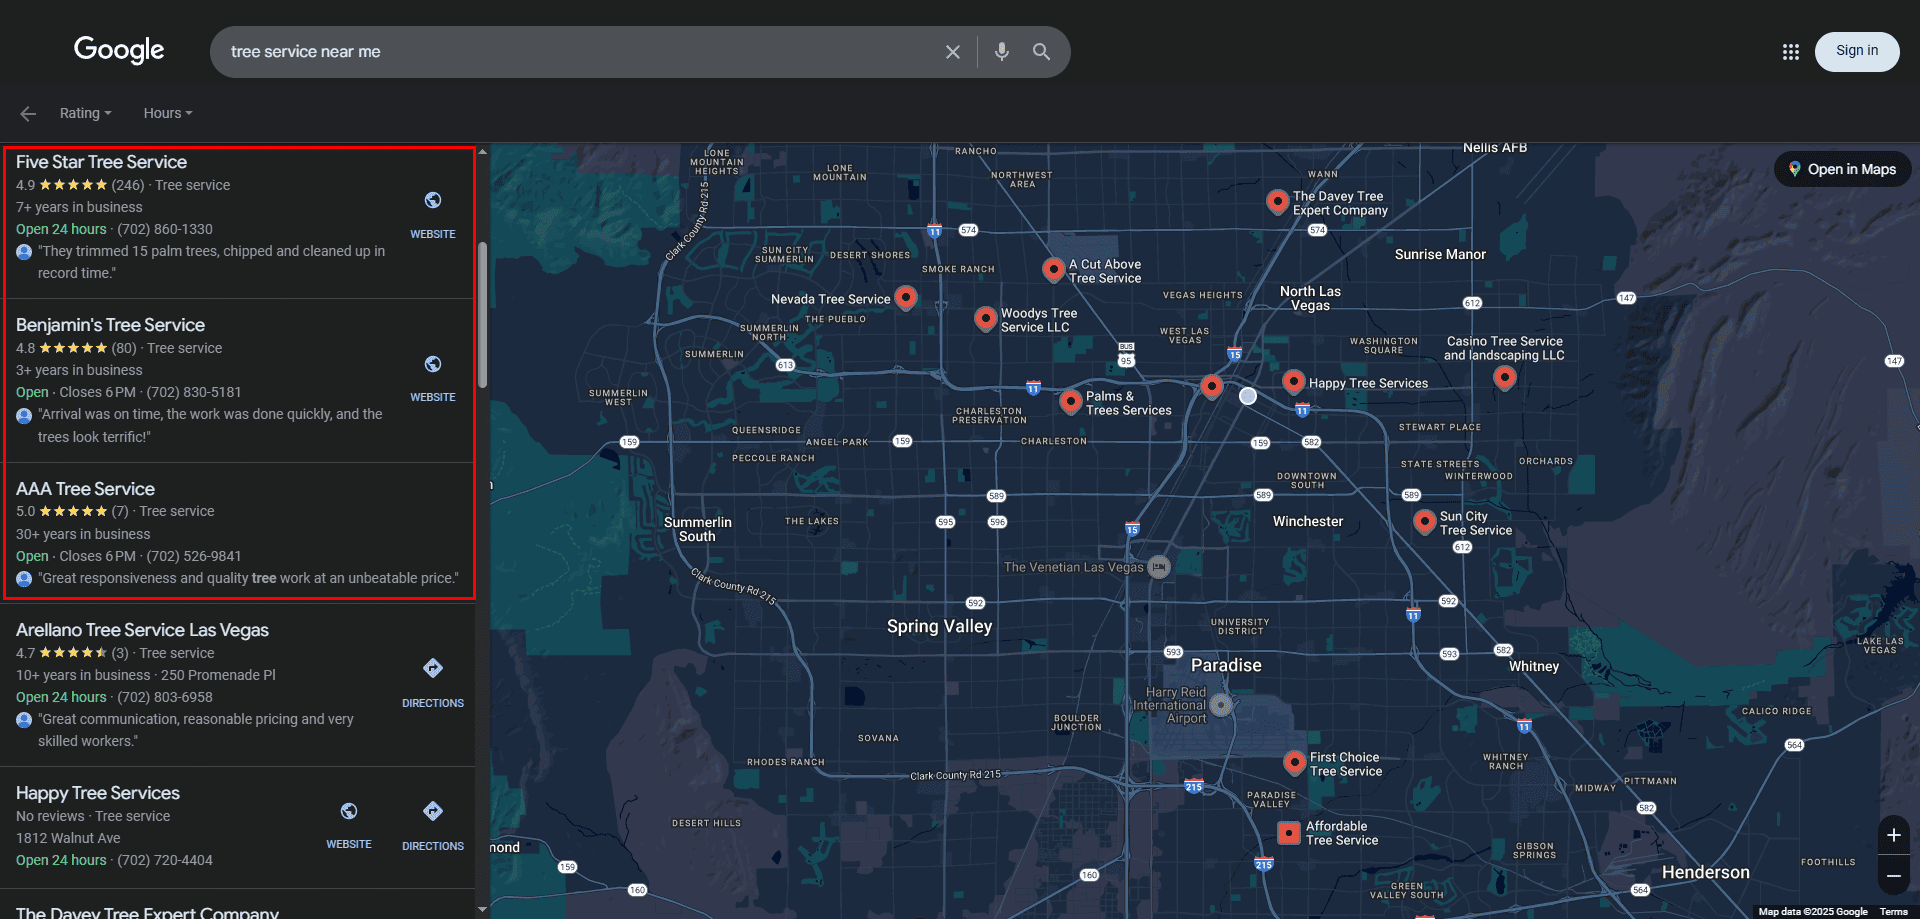
Task: Select A Cut Above Tree Service pin
Action: tap(1053, 268)
